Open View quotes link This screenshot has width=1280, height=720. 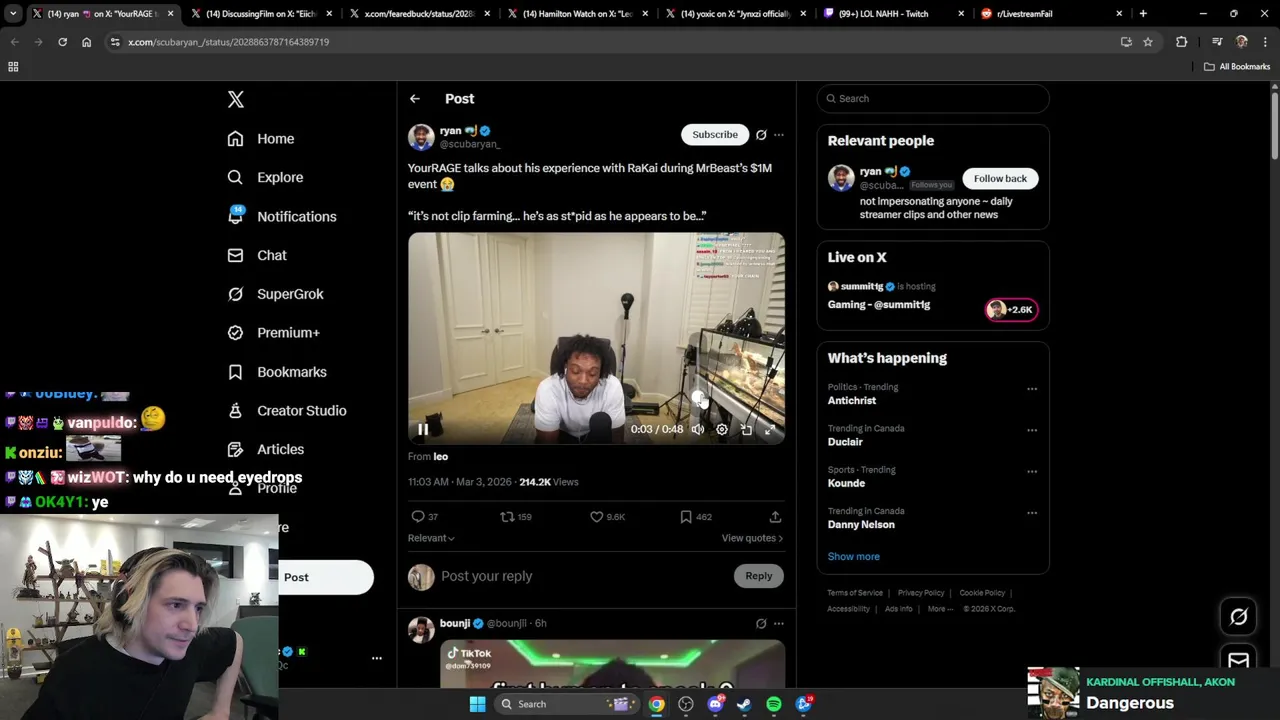[752, 538]
